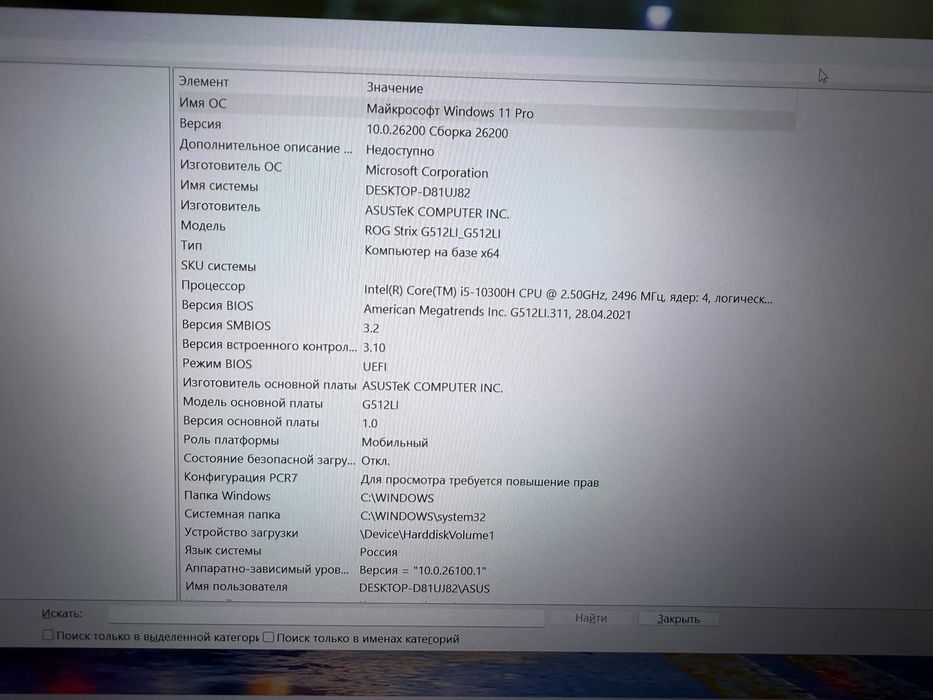
Task: Select the 'C:\WINDOWS' value
Action: click(397, 498)
